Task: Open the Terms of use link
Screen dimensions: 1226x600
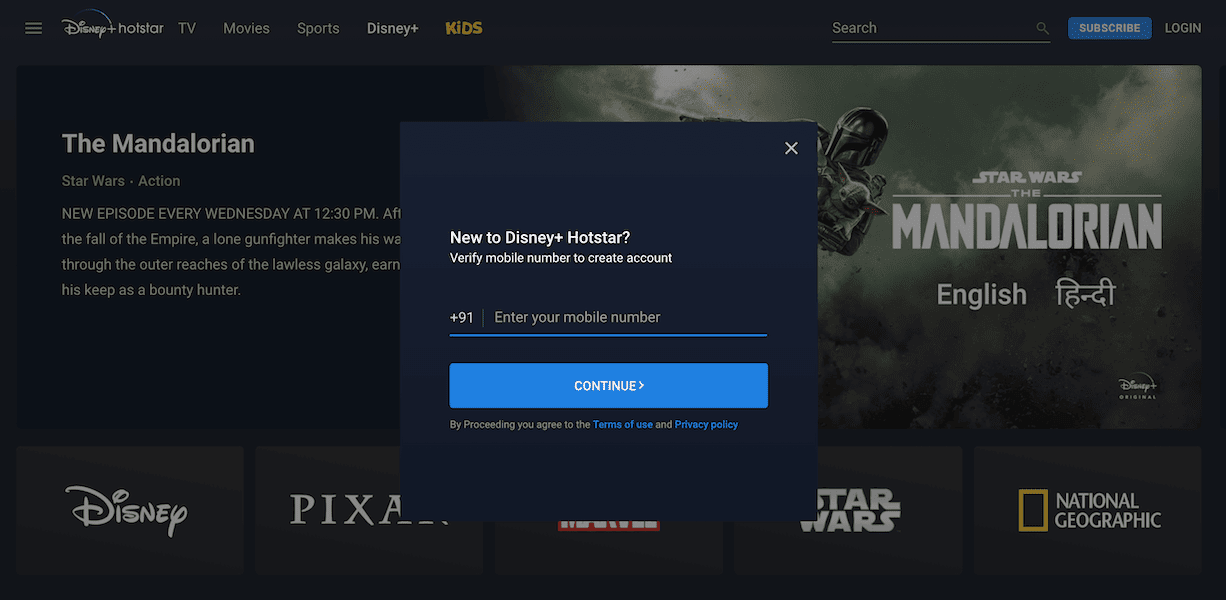Action: [622, 425]
